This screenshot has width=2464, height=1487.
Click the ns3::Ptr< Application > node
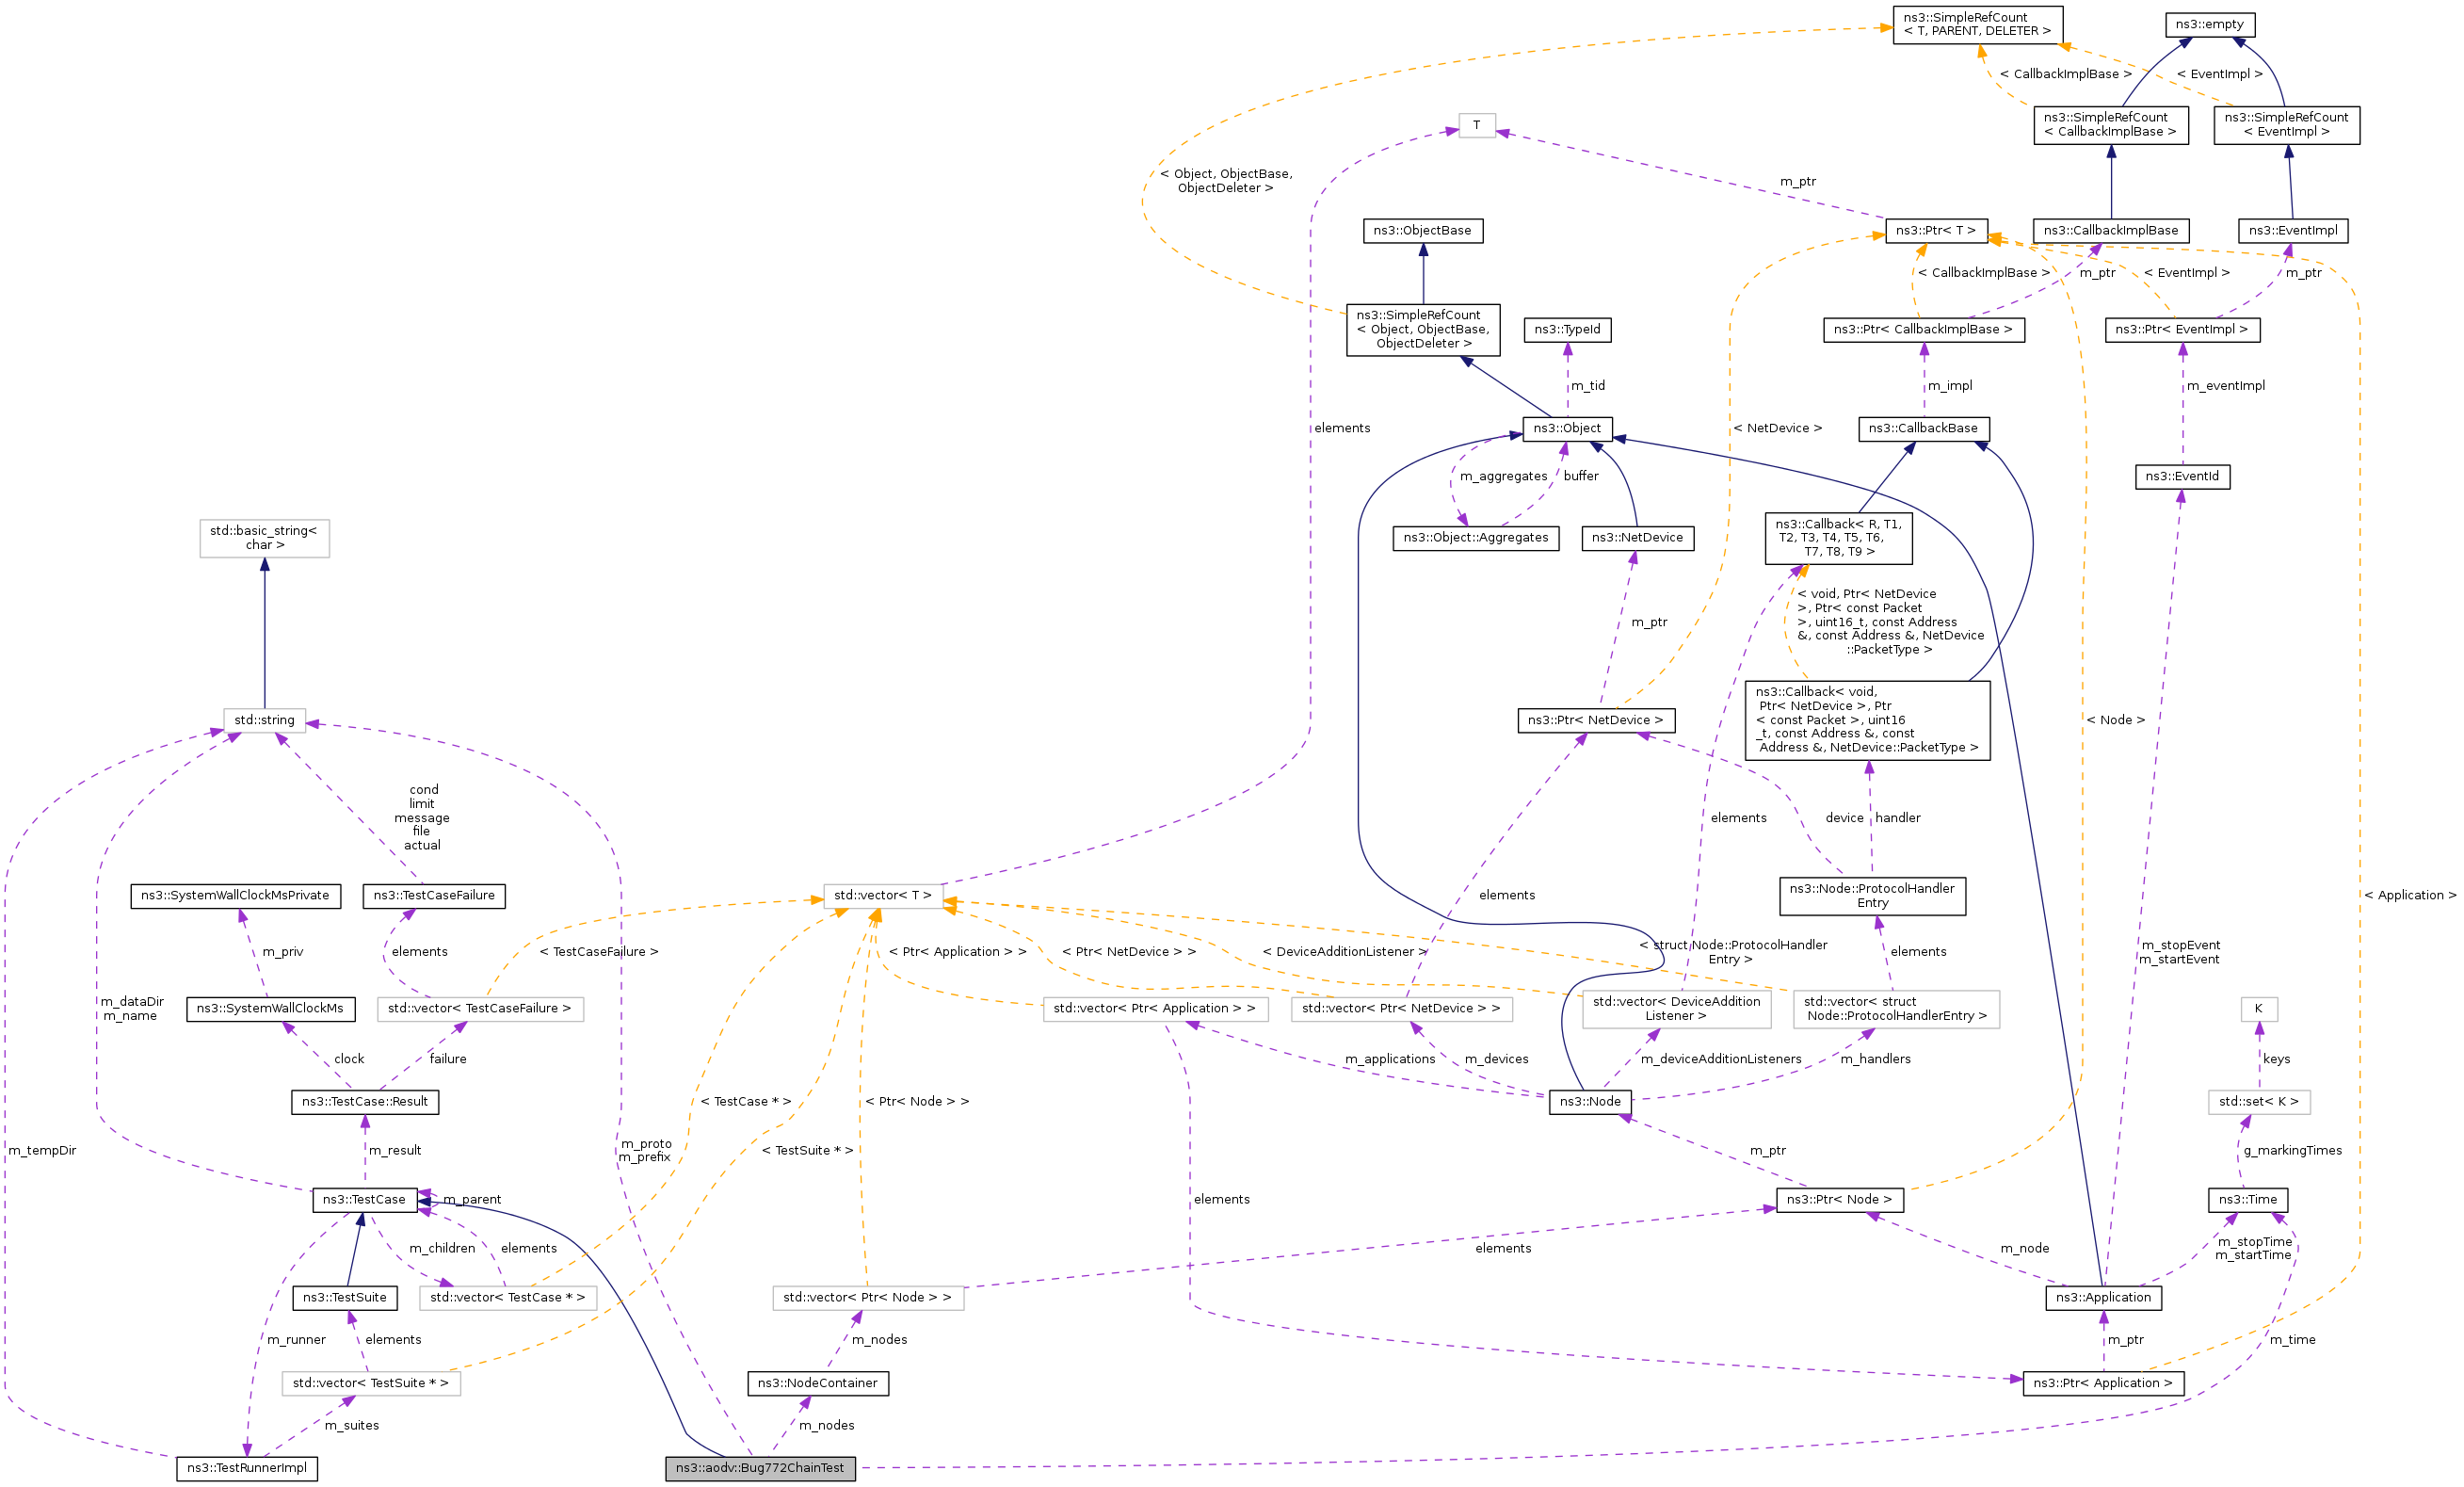point(2103,1383)
